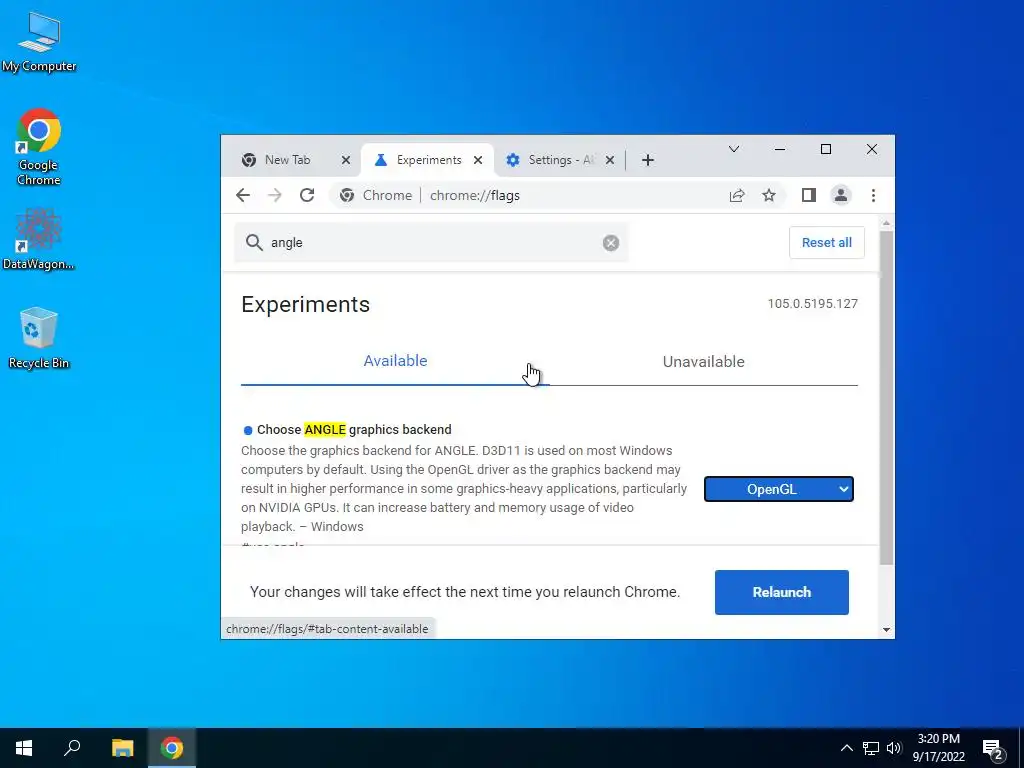Click the taskbar clock showing 3:20 PM
Screen dimensions: 1024x768
coord(938,748)
